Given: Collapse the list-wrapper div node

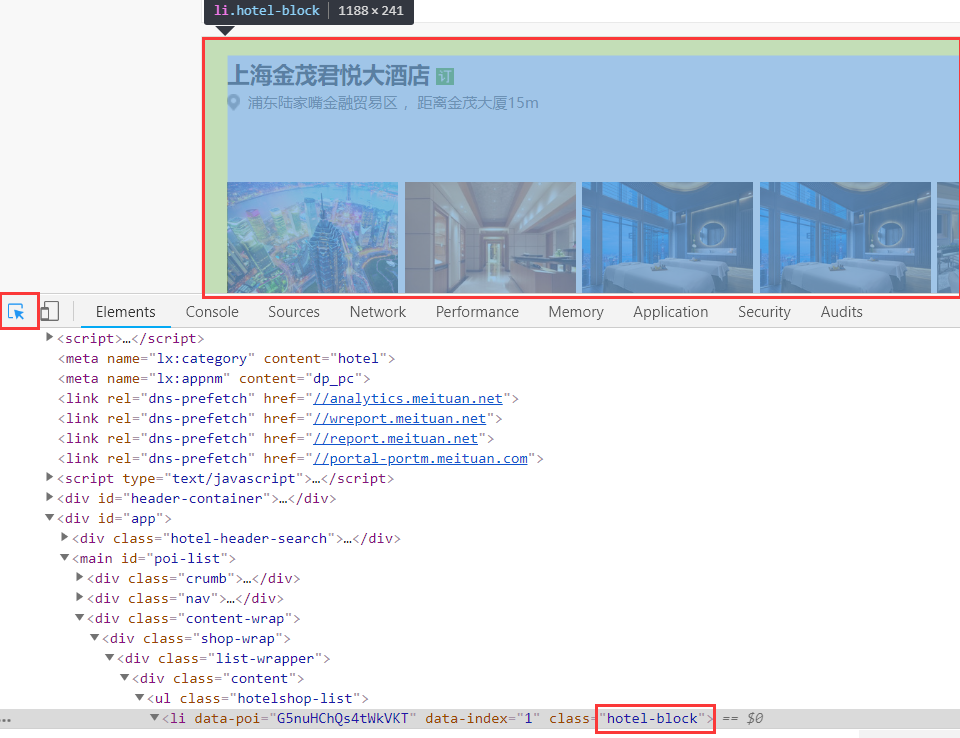Looking at the screenshot, I should pos(110,658).
